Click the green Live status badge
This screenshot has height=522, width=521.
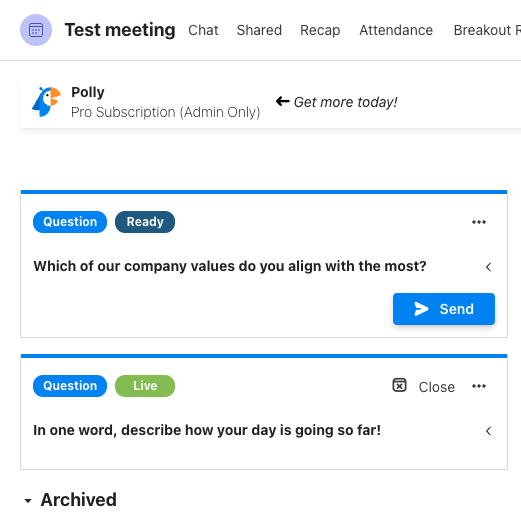[x=145, y=386]
